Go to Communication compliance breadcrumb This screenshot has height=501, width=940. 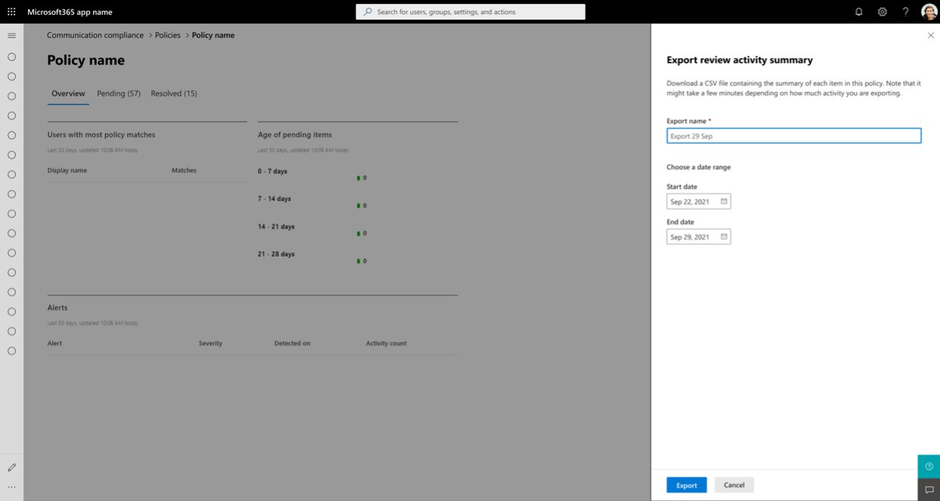95,35
